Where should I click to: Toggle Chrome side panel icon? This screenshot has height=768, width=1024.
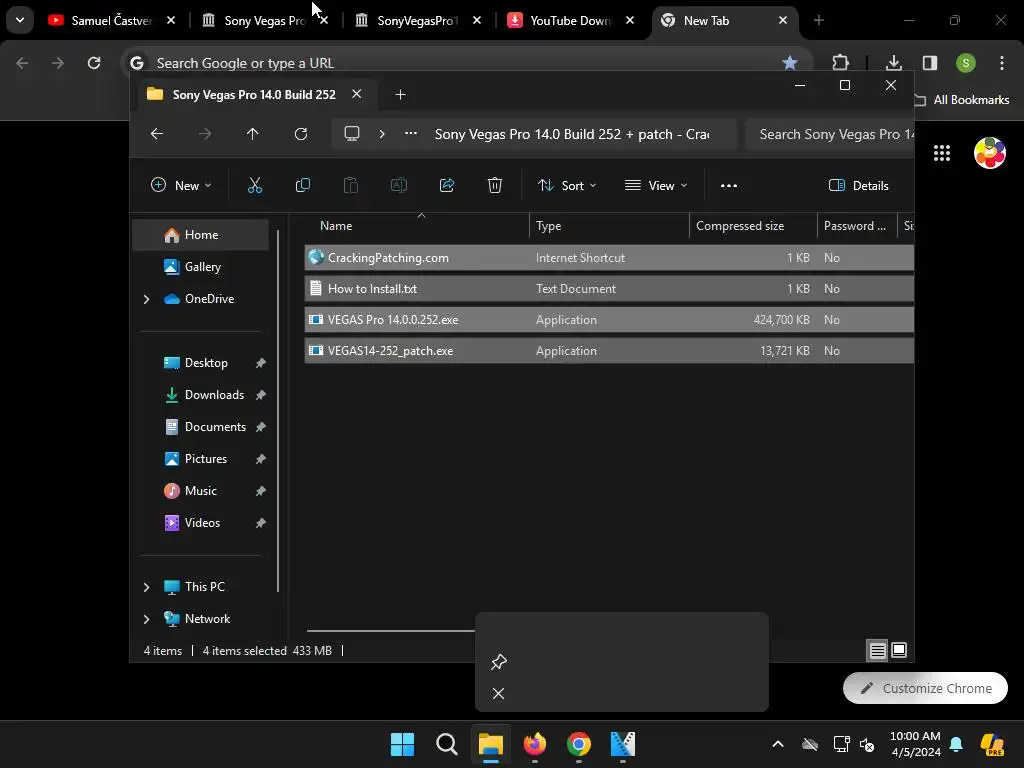[x=930, y=63]
